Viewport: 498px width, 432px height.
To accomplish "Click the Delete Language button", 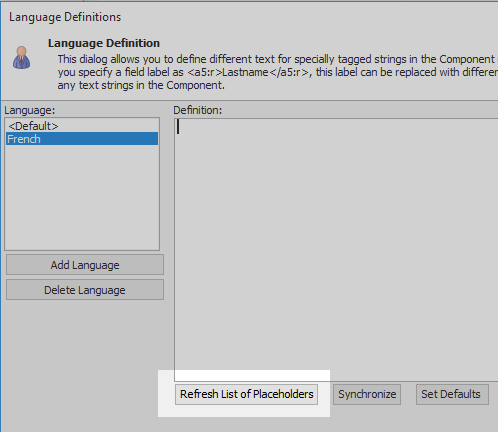I will point(85,290).
